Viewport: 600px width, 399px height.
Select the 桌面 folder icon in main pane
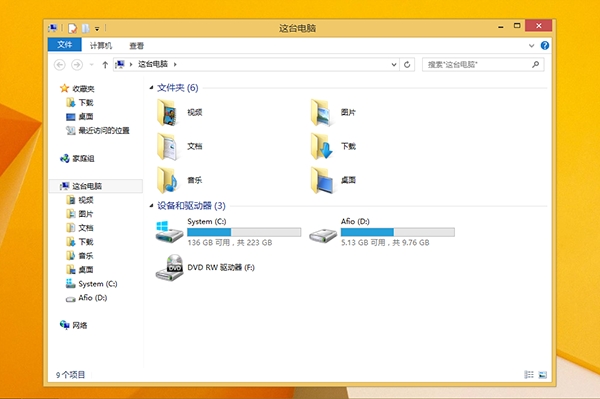[x=321, y=180]
